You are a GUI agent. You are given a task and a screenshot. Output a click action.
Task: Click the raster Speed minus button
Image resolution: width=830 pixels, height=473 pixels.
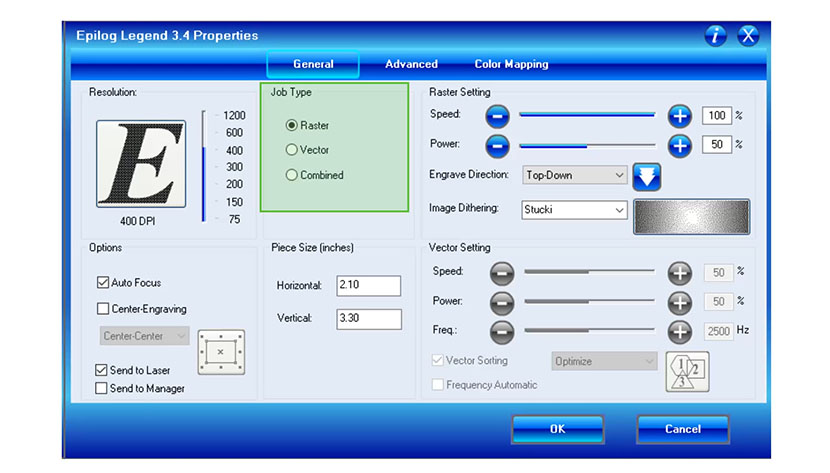pos(498,116)
